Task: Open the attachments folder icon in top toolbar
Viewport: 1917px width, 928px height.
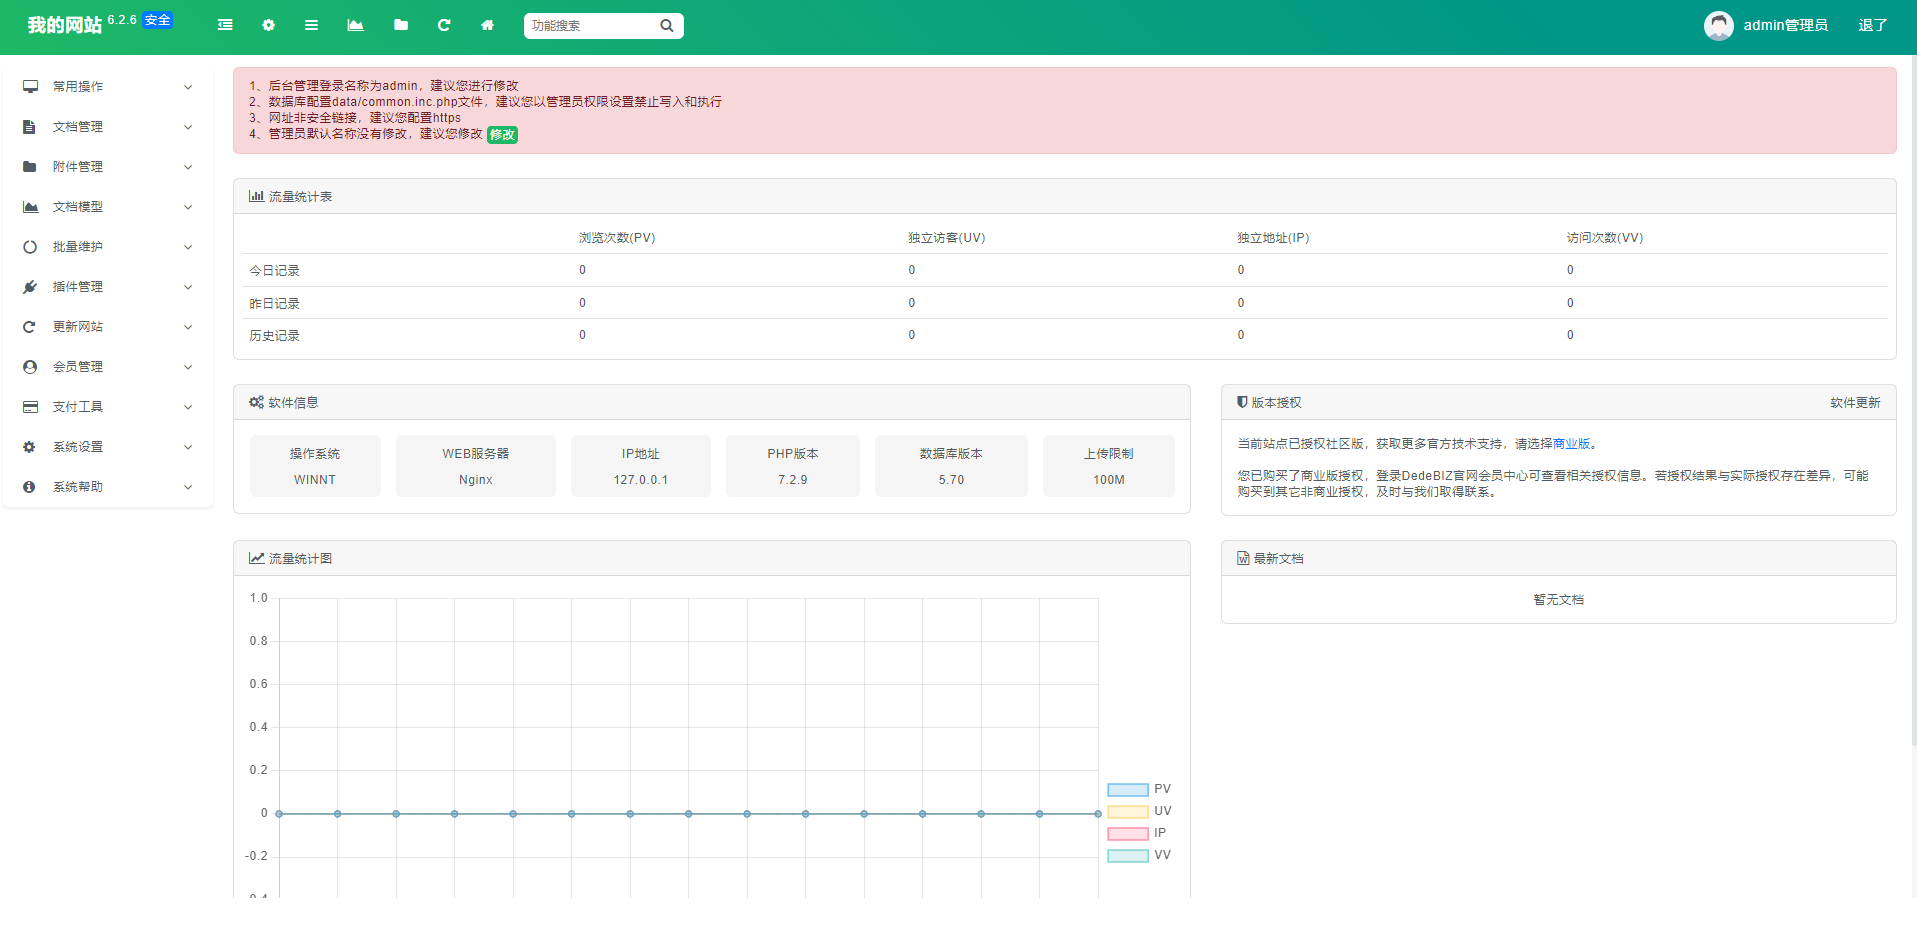Action: tap(400, 25)
